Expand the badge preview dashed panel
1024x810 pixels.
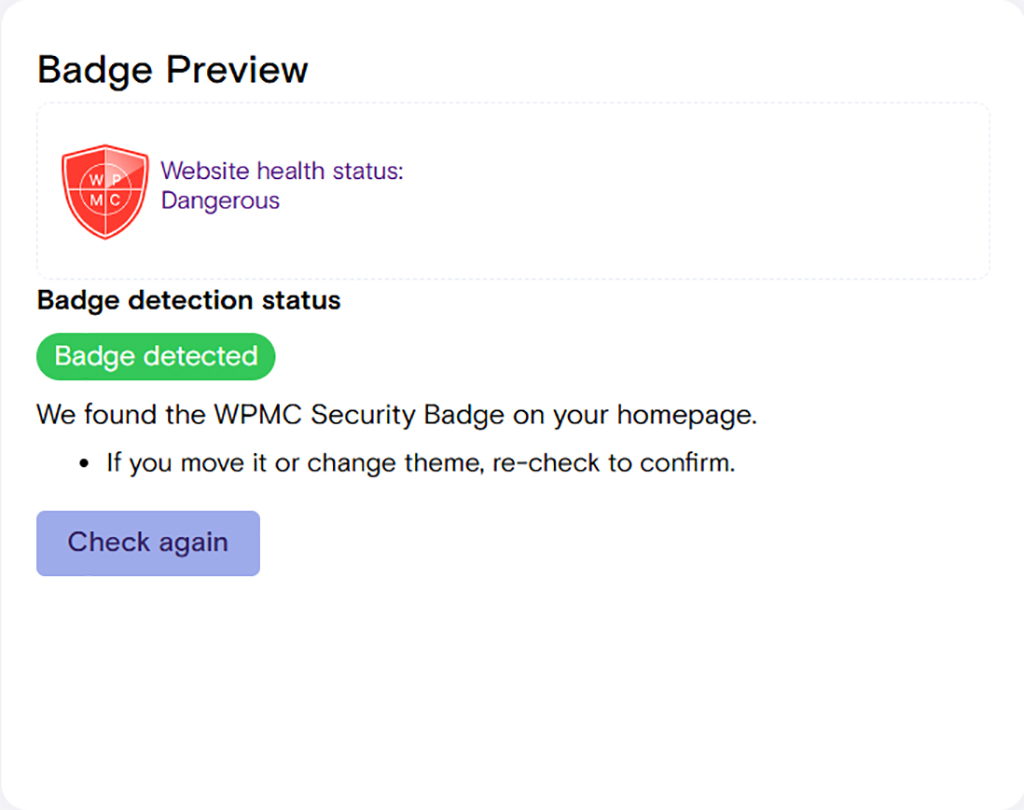[513, 190]
